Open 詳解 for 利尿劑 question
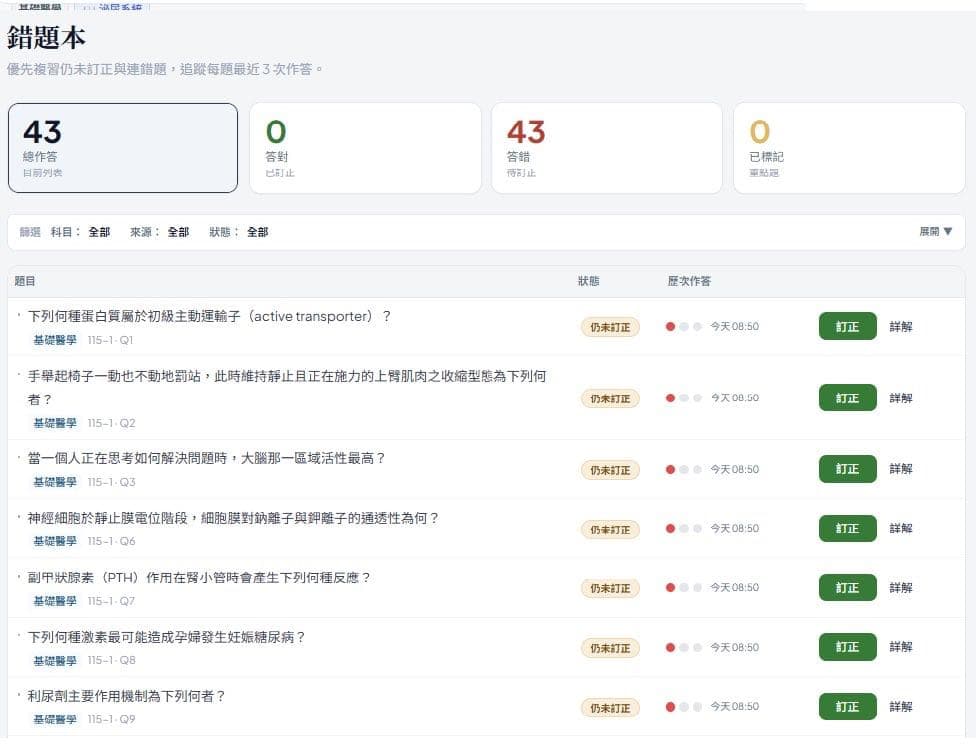Viewport: 977px width, 744px height. coord(900,707)
